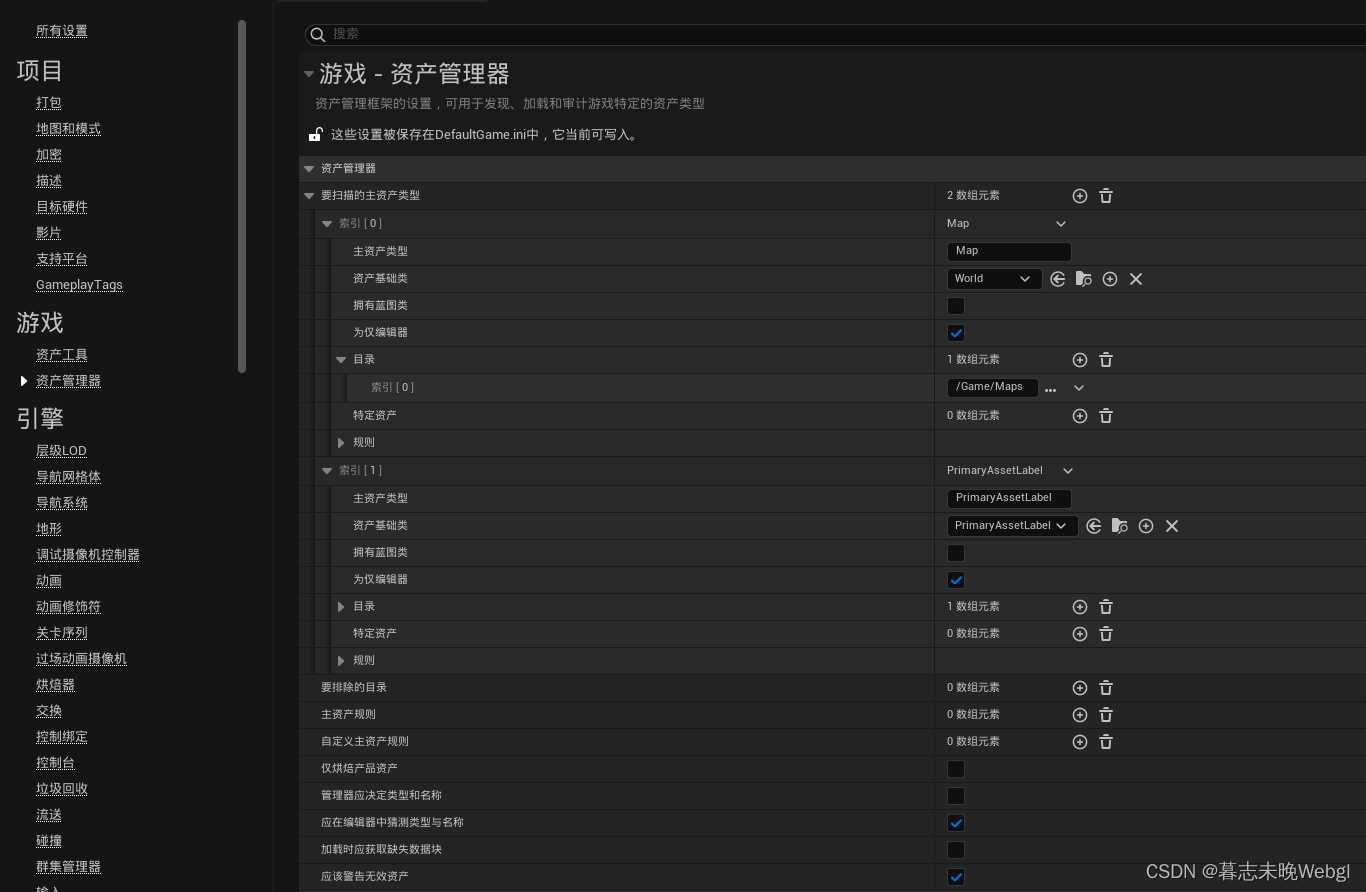Select 资产工具 in sidebar
The width and height of the screenshot is (1366, 892).
click(62, 355)
